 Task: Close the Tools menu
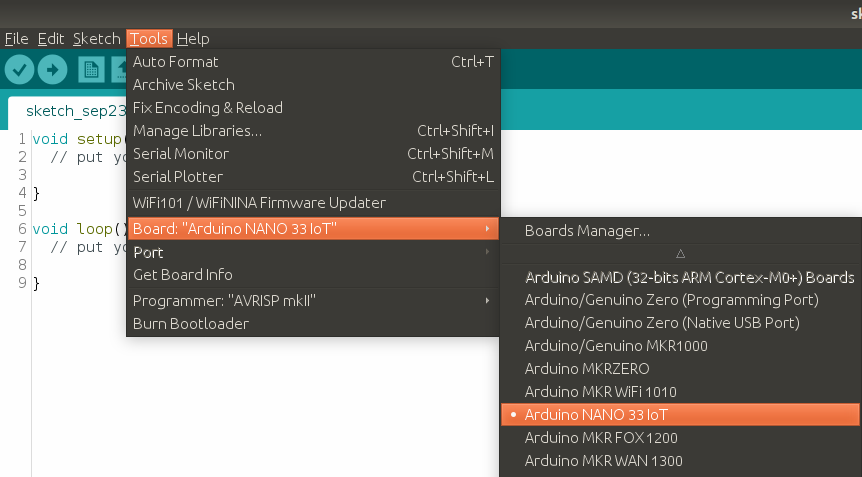(149, 38)
